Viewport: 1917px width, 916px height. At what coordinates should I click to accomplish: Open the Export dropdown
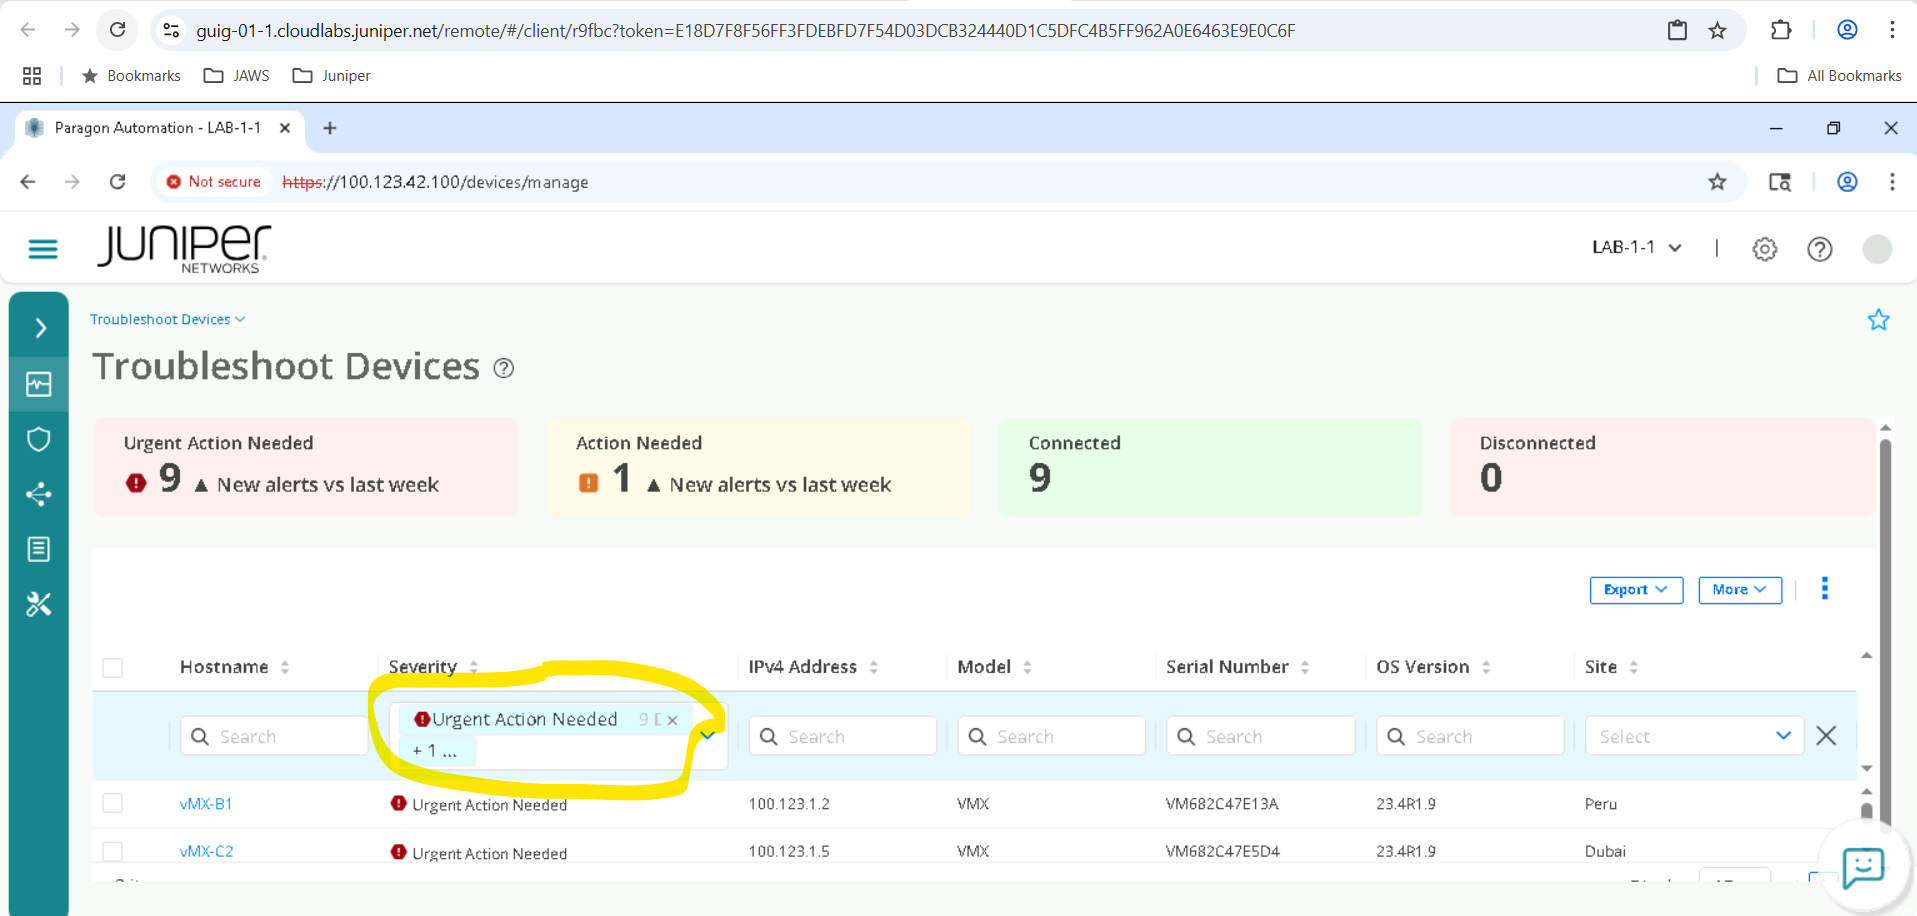pyautogui.click(x=1635, y=590)
